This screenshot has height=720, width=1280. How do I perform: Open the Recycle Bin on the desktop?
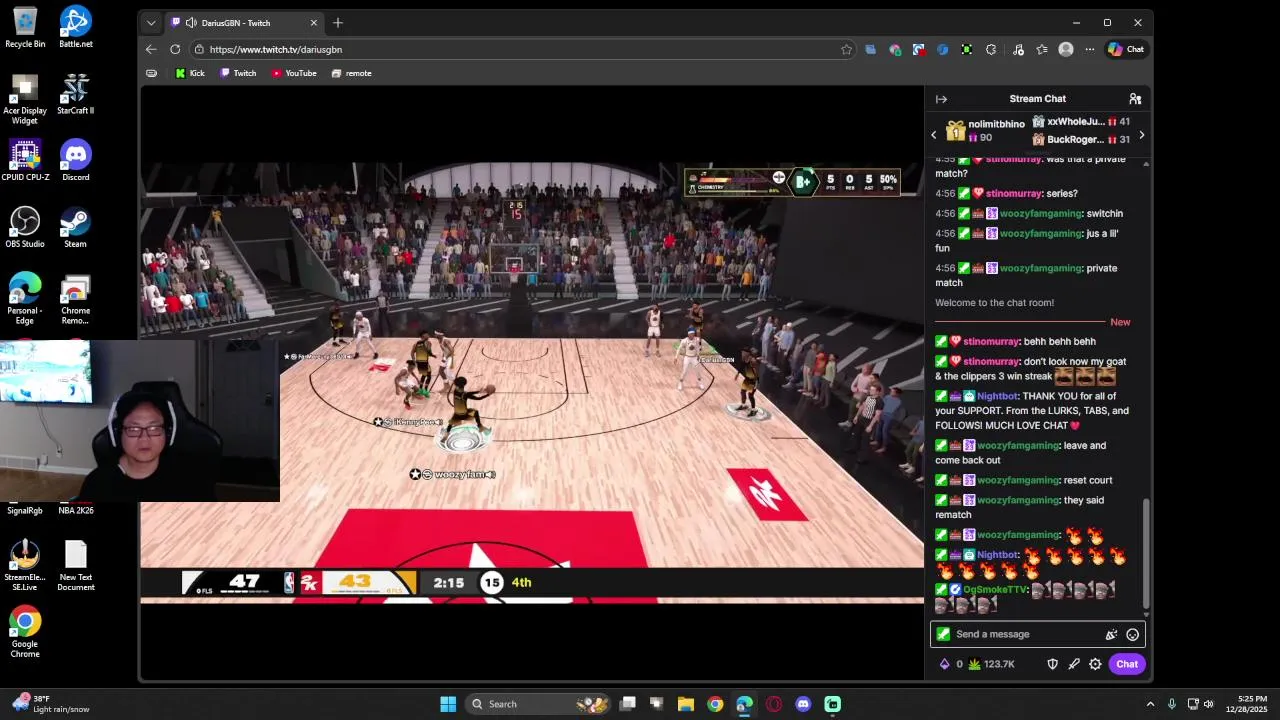[25, 27]
